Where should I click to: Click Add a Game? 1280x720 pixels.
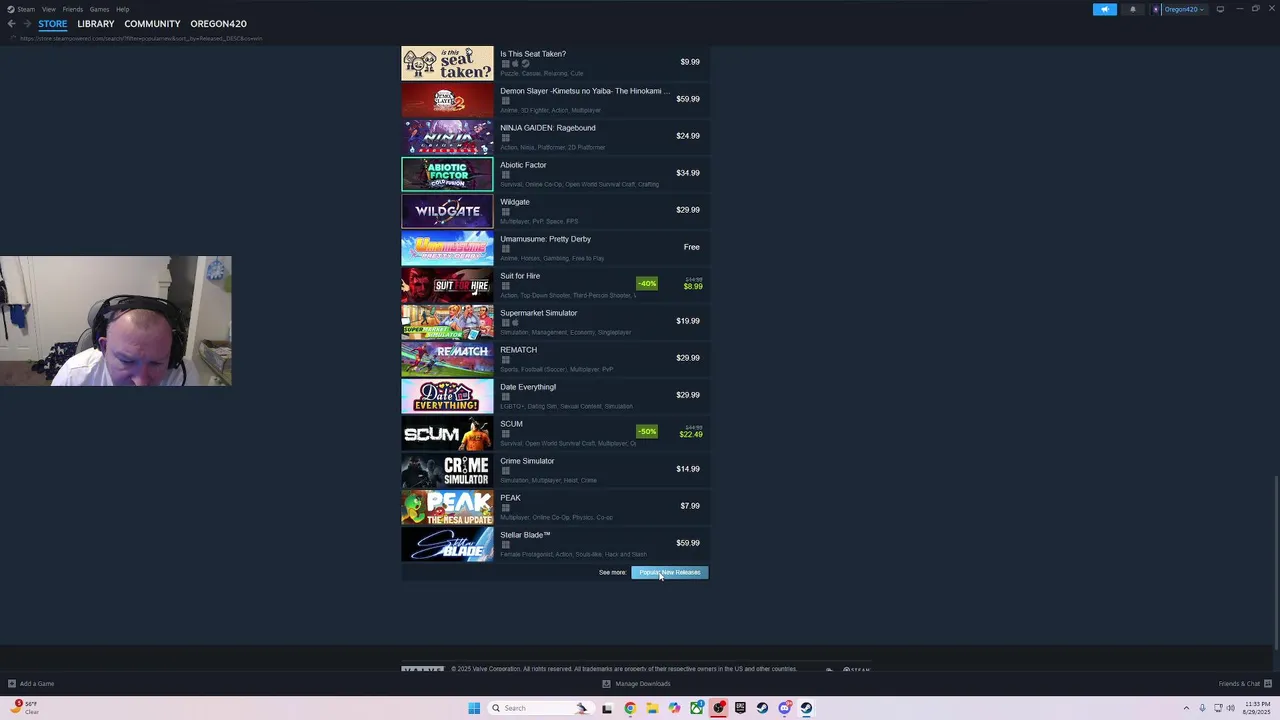(31, 684)
